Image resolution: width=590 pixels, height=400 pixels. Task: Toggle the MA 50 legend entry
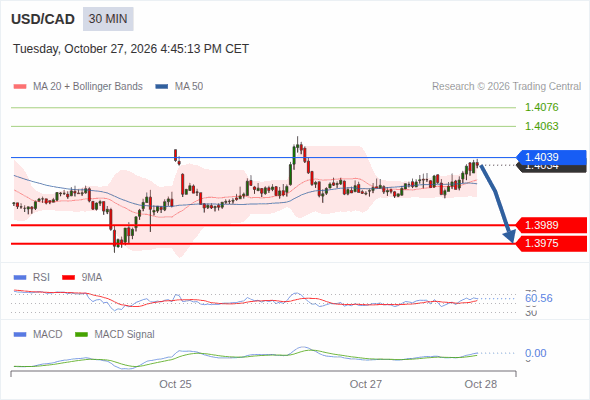[x=179, y=87]
